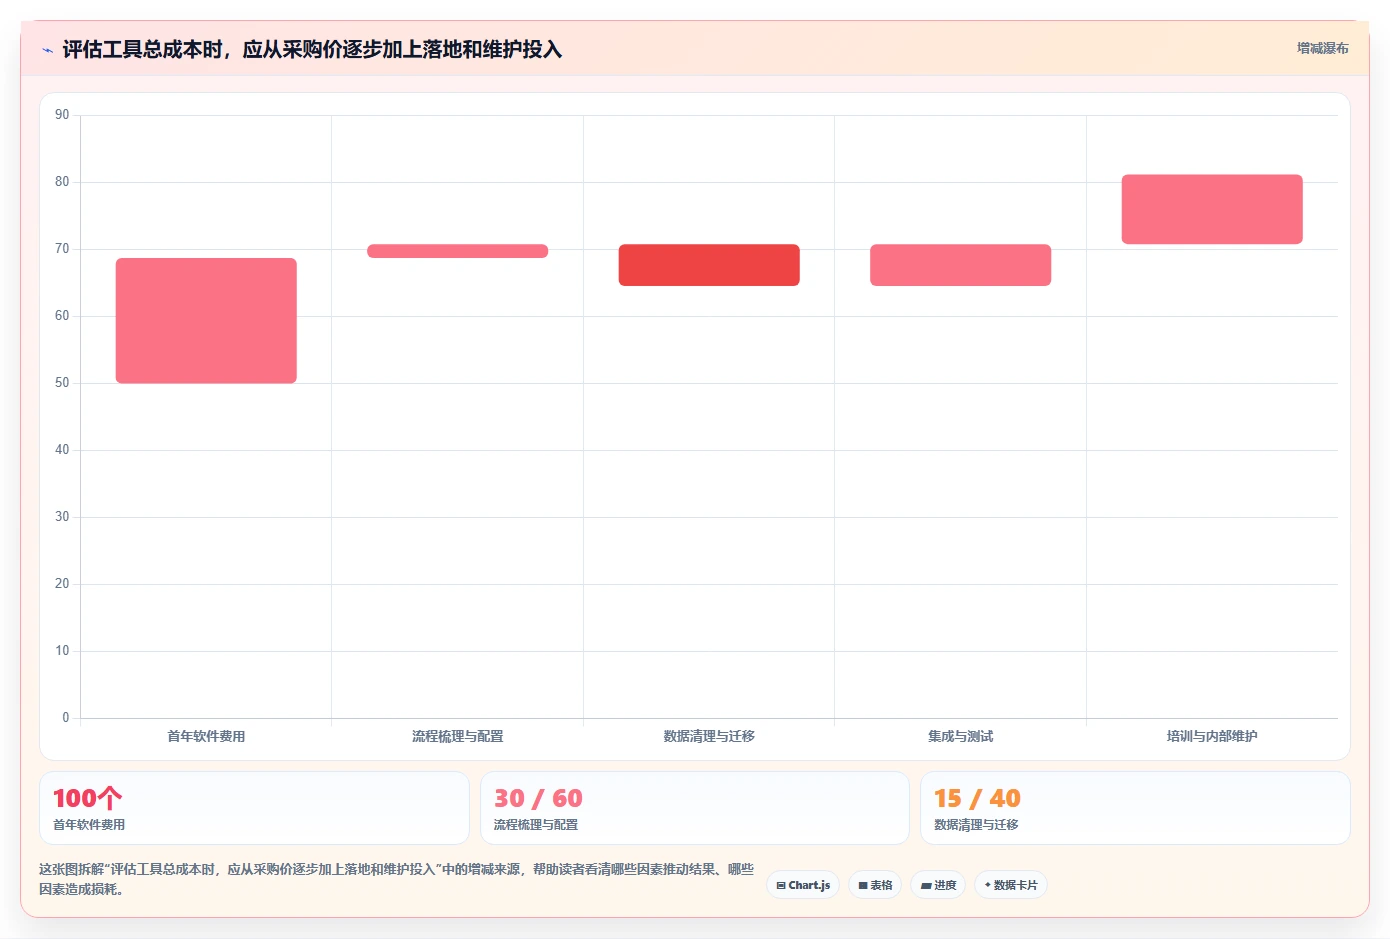Select the Chart.js tag chip
Screen dimensions: 1390x939
click(x=803, y=885)
